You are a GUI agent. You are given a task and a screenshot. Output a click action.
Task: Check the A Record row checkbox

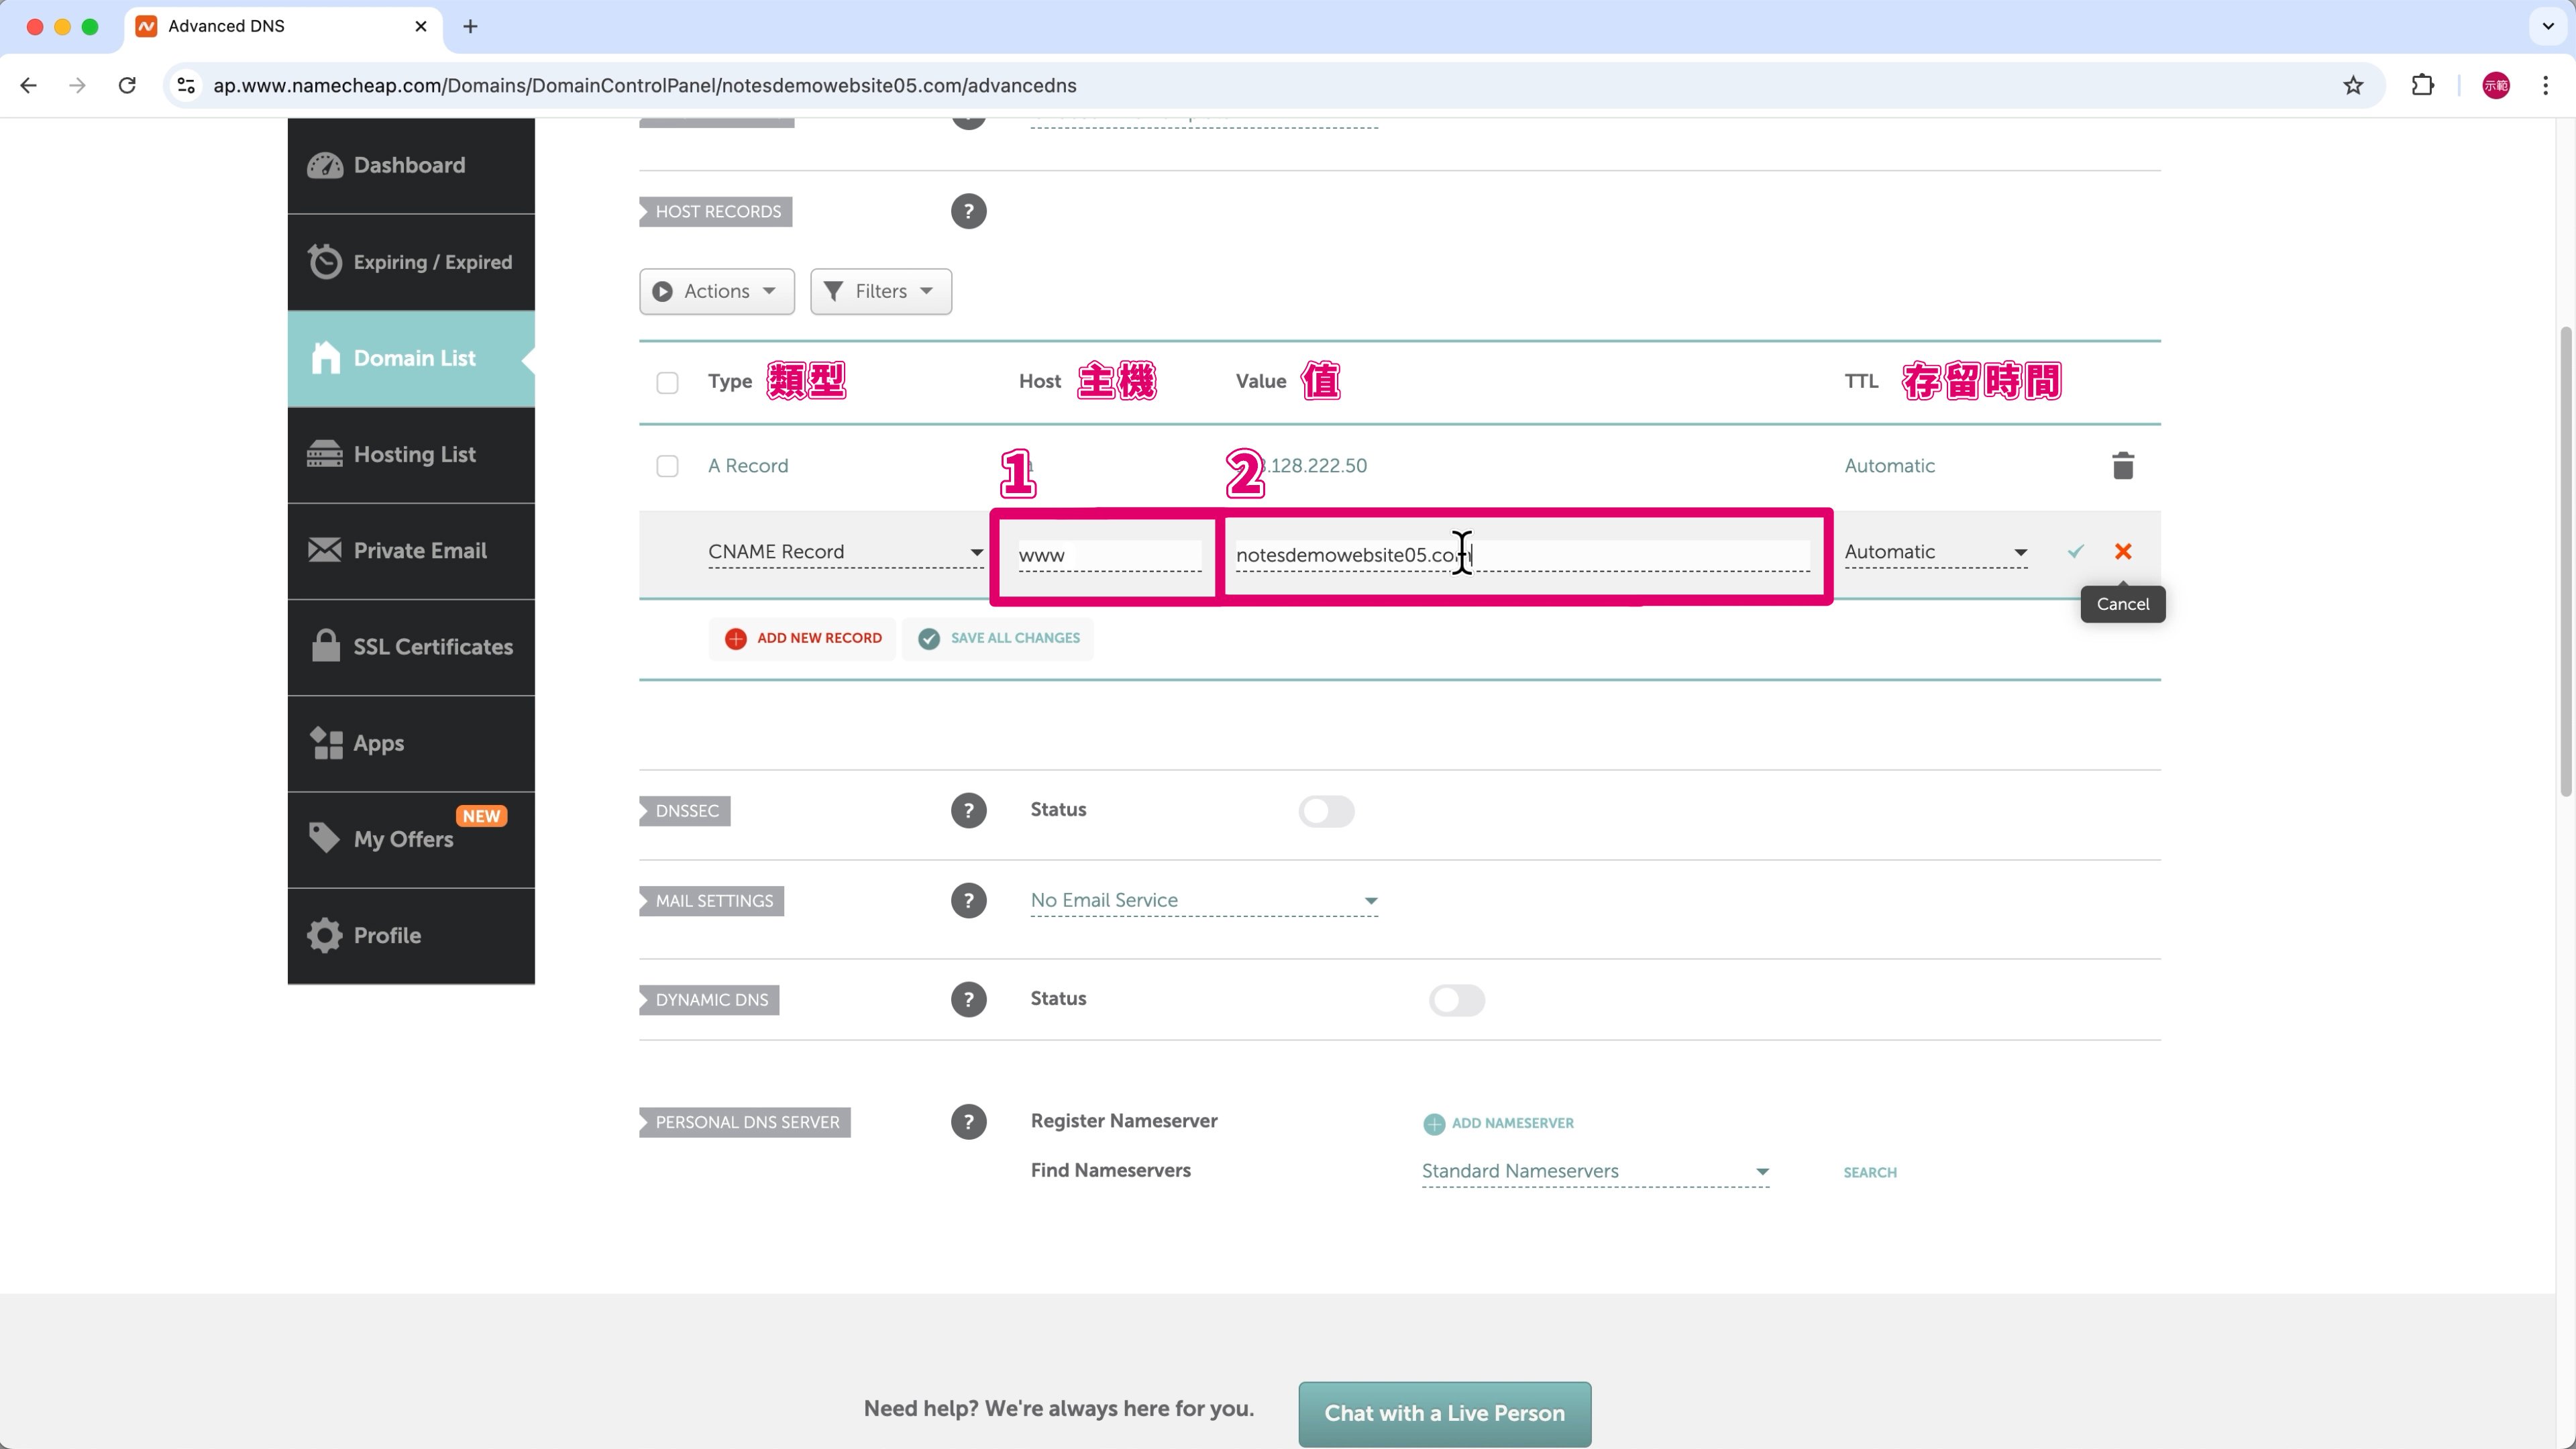coord(667,466)
